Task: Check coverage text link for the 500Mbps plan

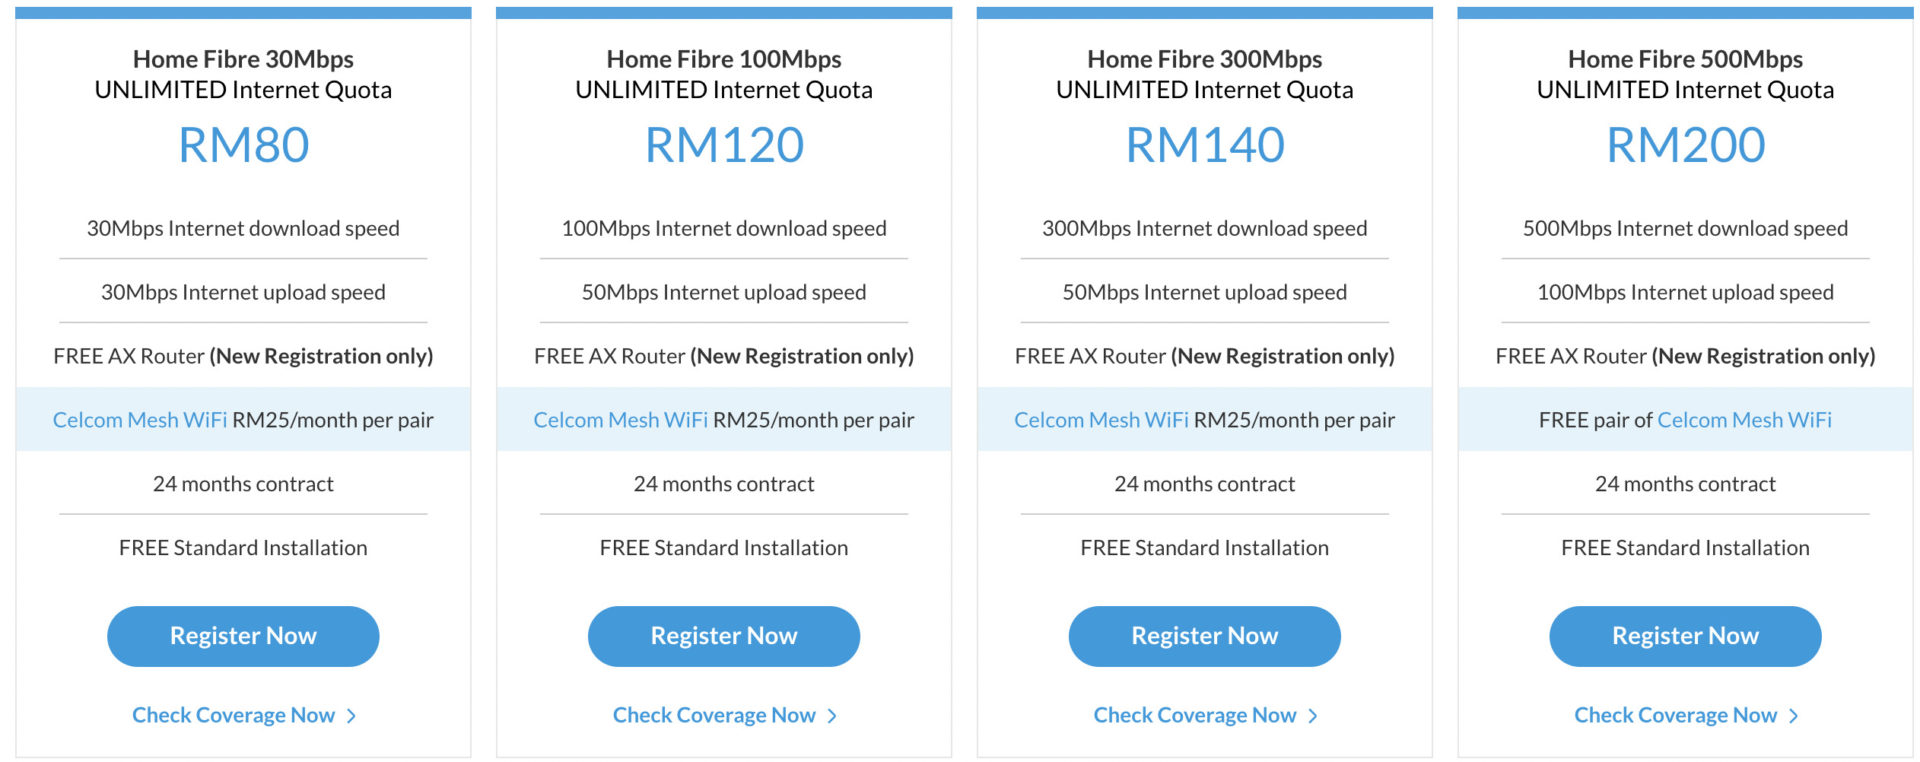Action: click(1675, 715)
